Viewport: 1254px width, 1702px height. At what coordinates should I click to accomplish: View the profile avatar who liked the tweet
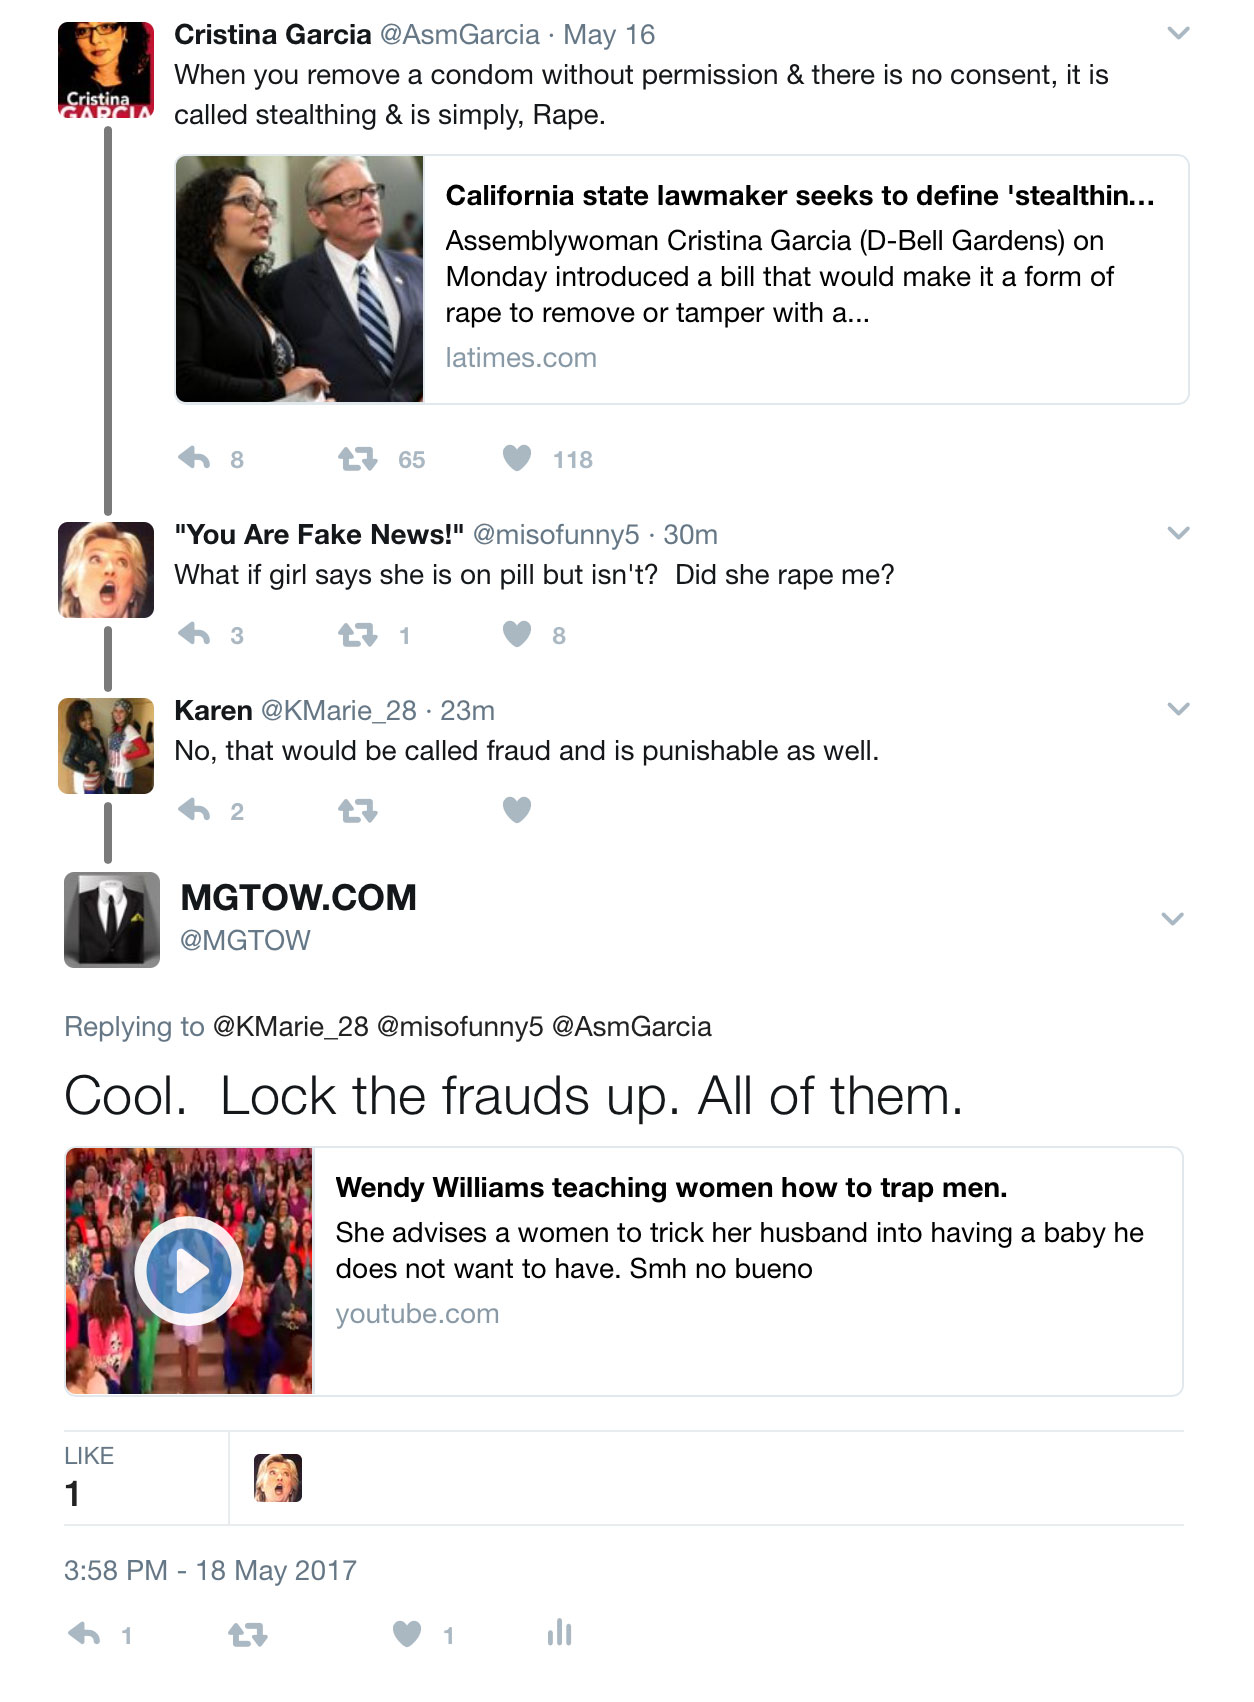pos(278,1478)
